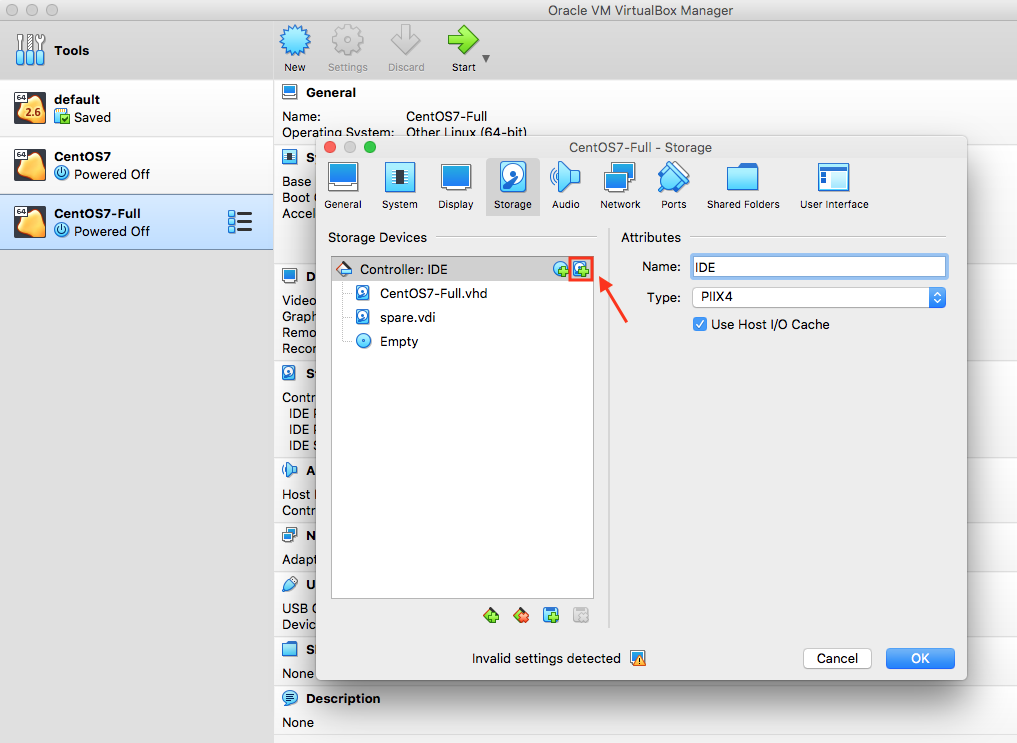Click the General section header in the Manager details

point(331,93)
